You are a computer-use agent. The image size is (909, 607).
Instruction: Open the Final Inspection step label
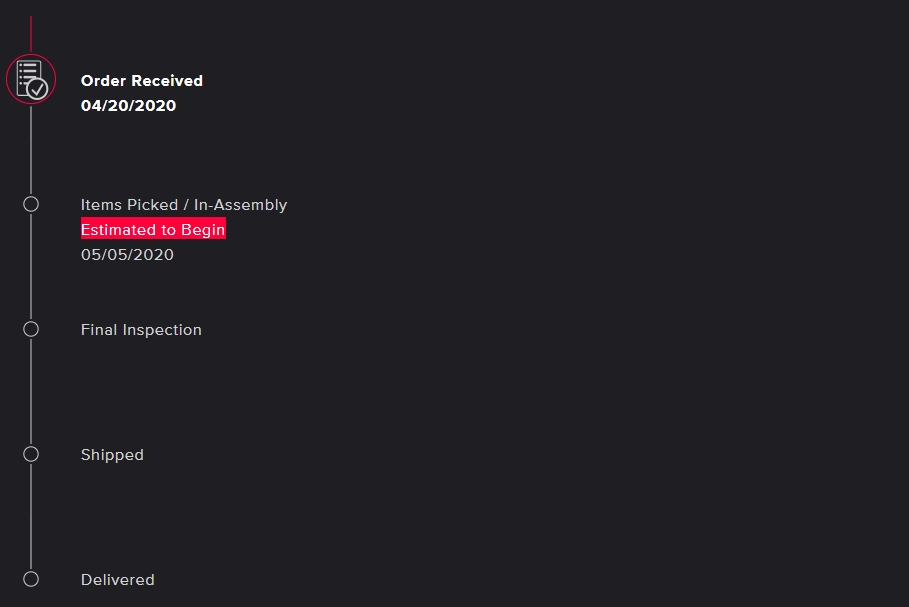pyautogui.click(x=141, y=330)
